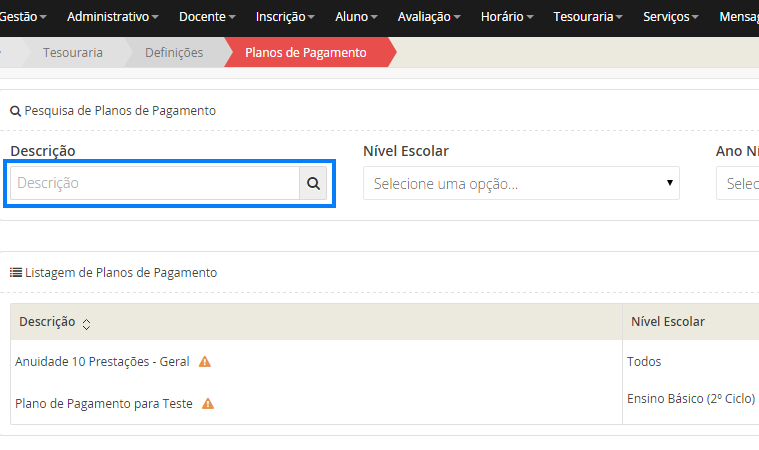Click warning icon beside Plano de Pagamento para Teste

208,404
